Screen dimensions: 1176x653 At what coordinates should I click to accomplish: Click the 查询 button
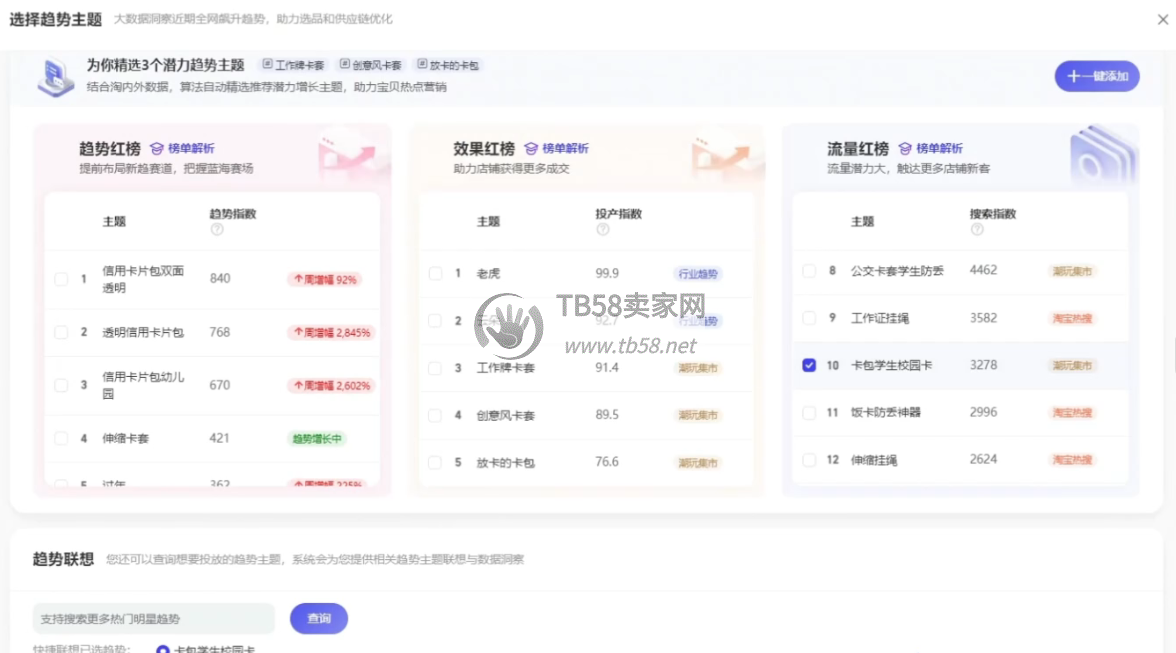pos(319,619)
